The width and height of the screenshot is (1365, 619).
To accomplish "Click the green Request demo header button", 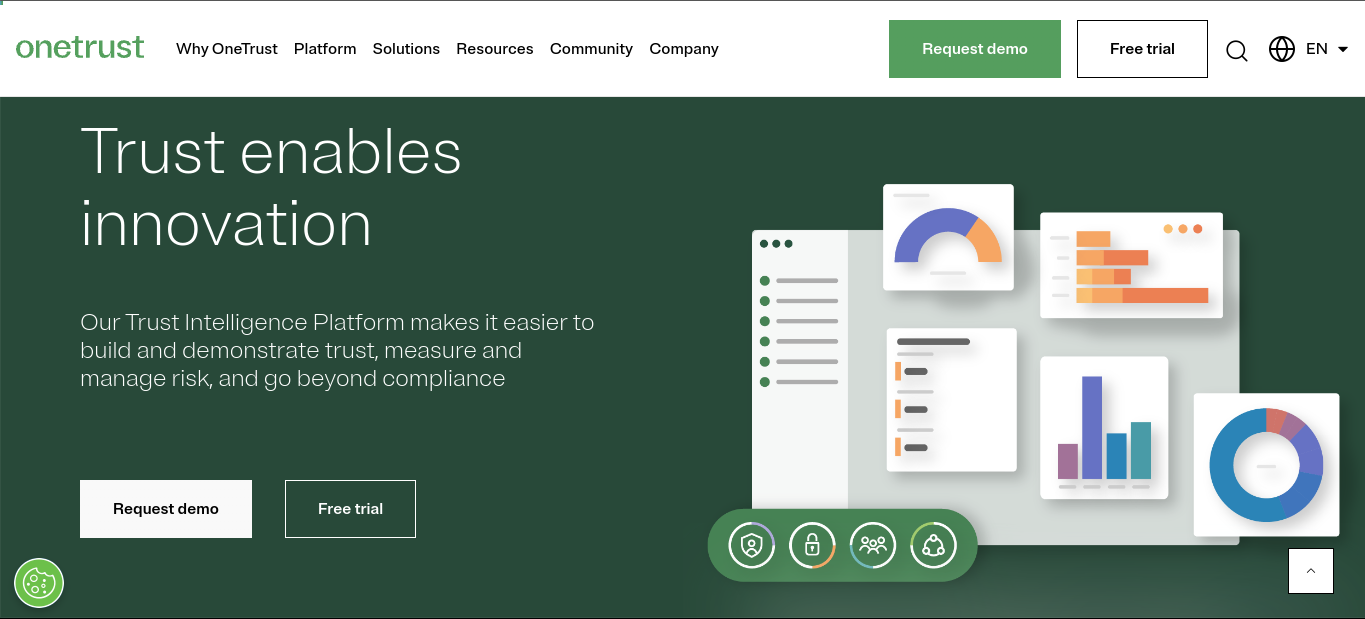I will pos(975,49).
